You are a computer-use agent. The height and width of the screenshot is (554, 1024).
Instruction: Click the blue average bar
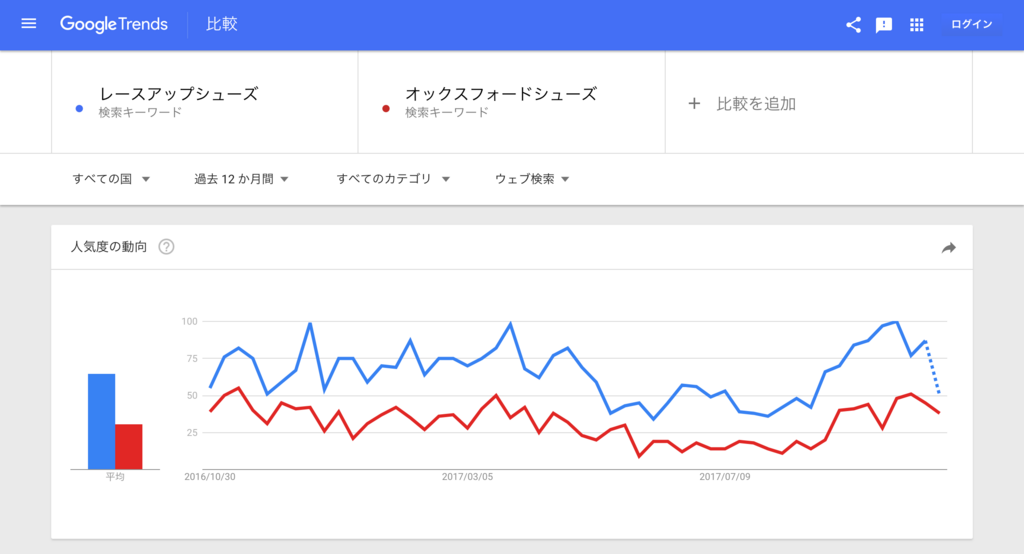coord(101,421)
